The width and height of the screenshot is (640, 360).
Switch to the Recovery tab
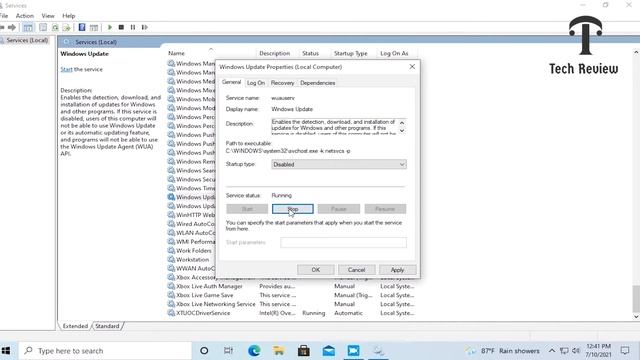(282, 83)
